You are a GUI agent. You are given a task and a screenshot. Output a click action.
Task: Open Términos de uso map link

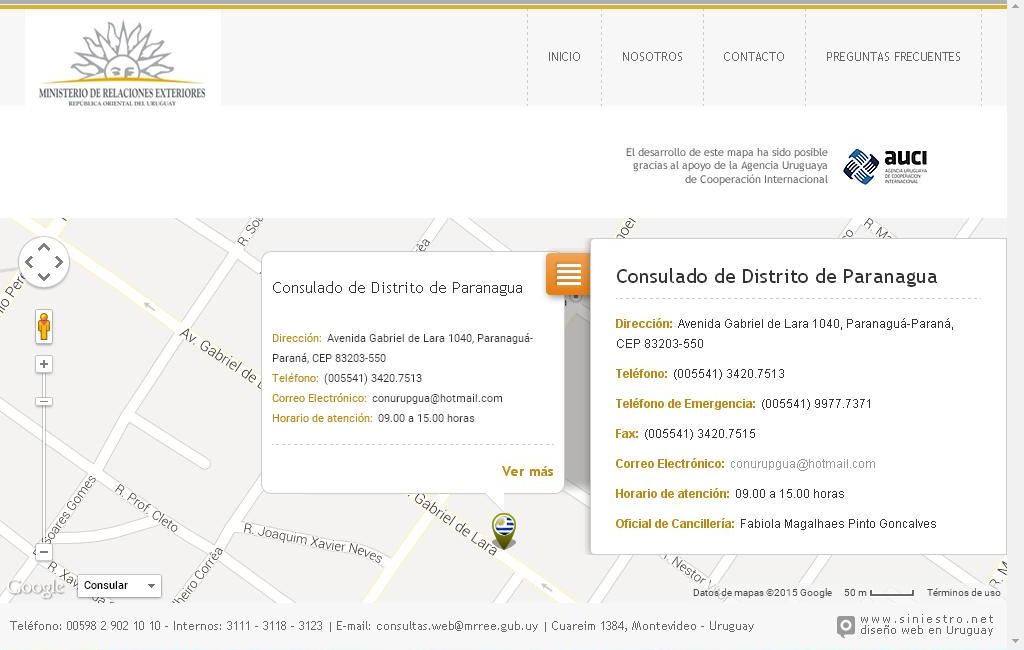click(961, 593)
